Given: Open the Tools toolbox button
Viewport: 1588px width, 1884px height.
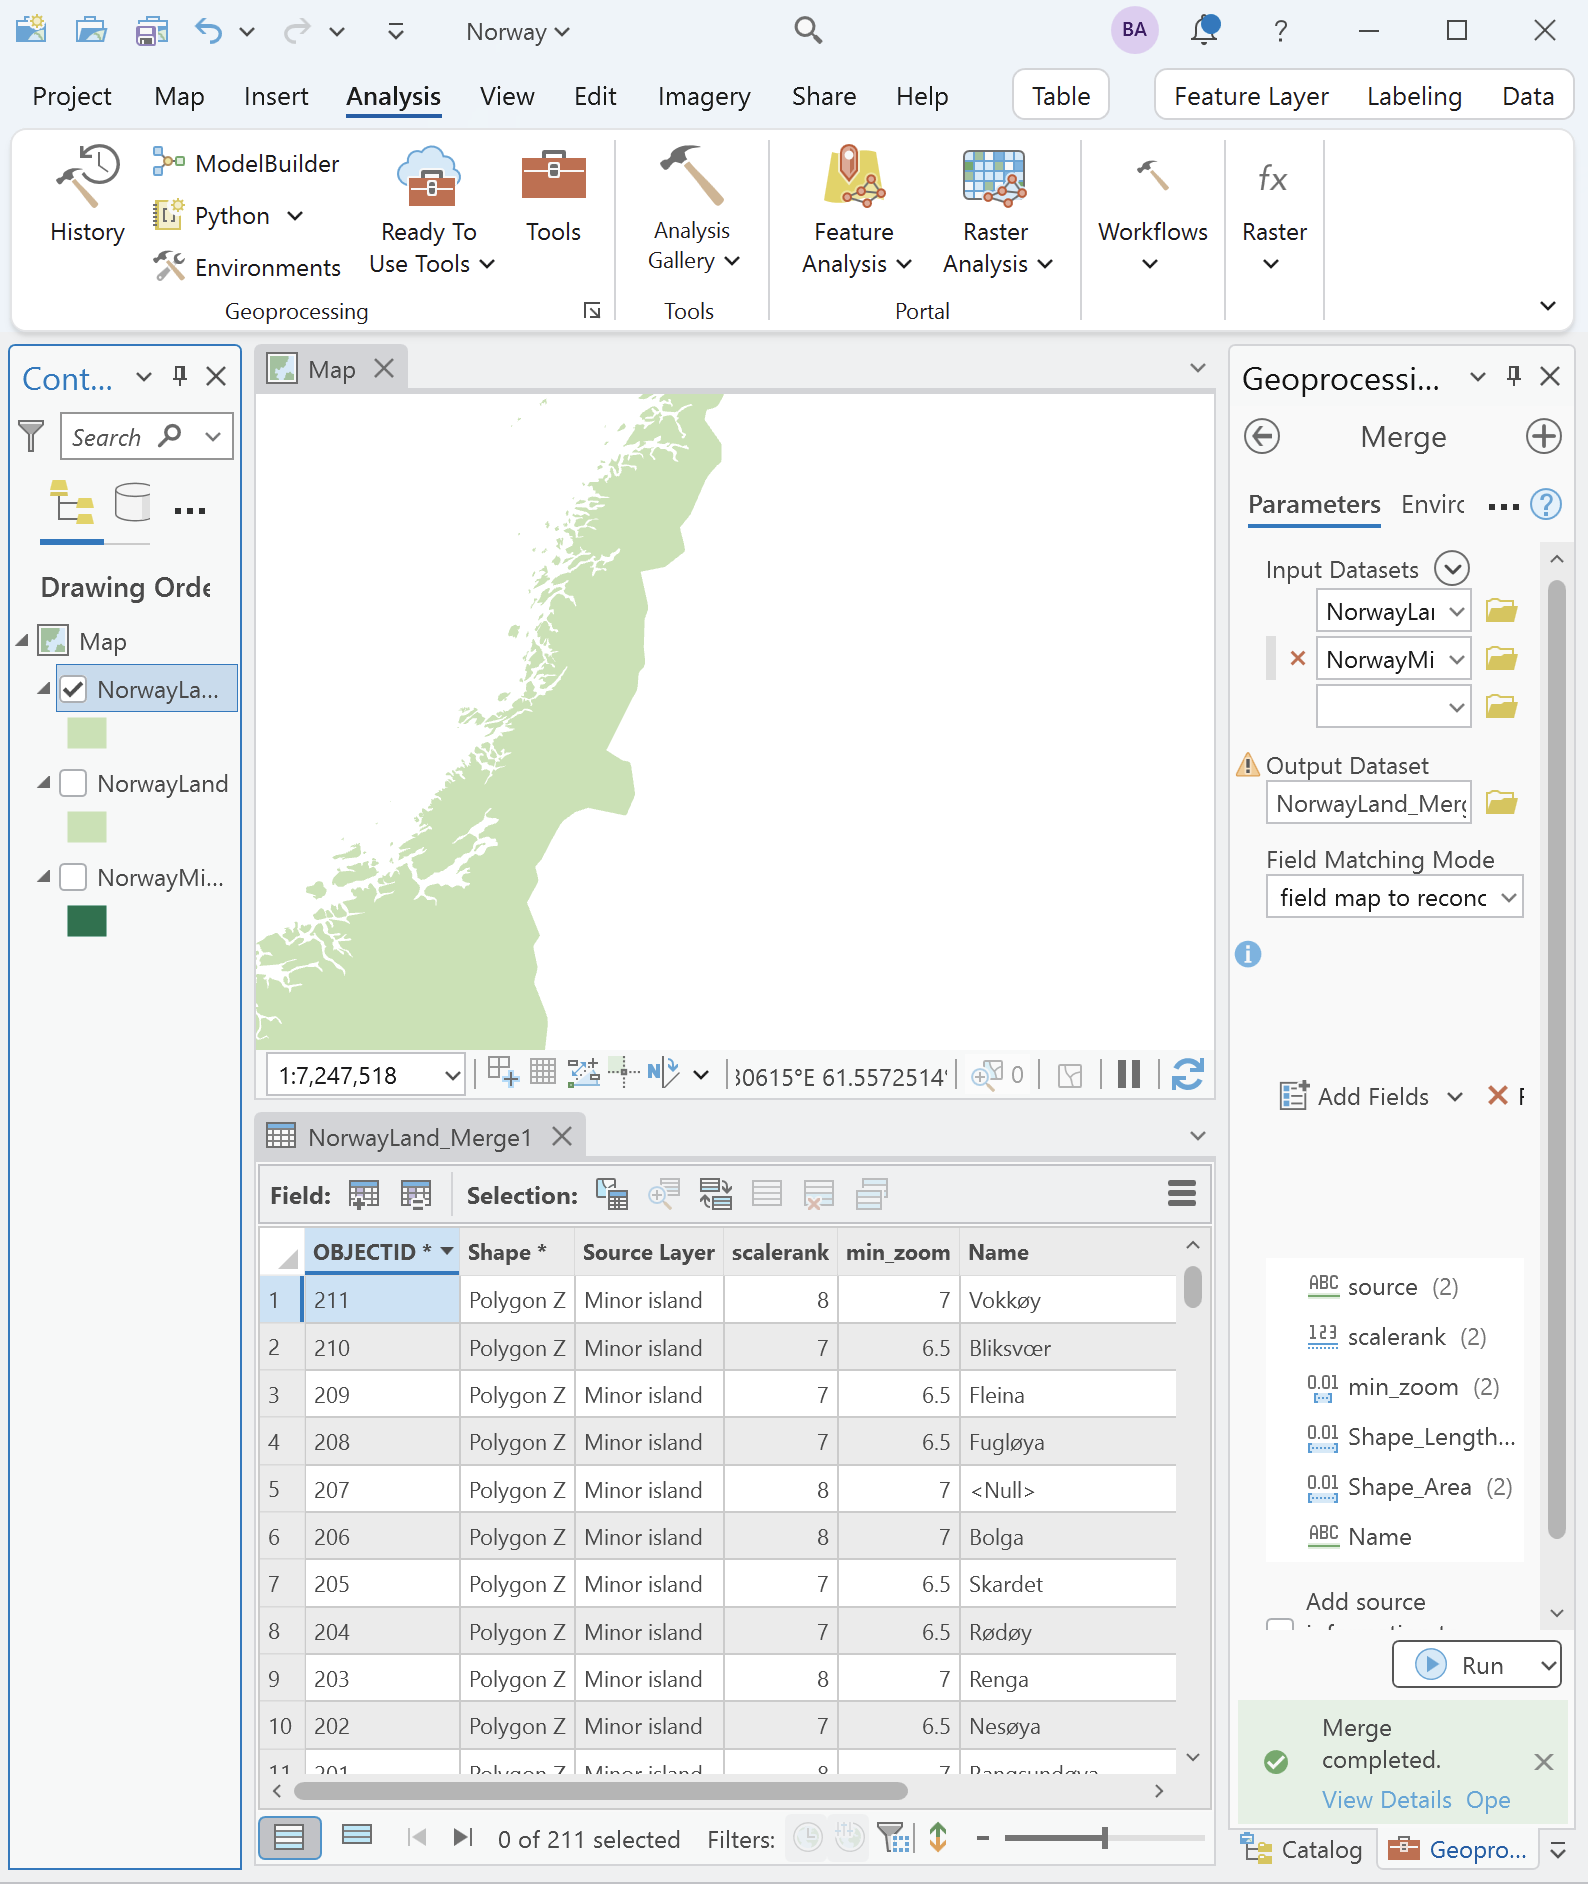Looking at the screenshot, I should point(553,195).
